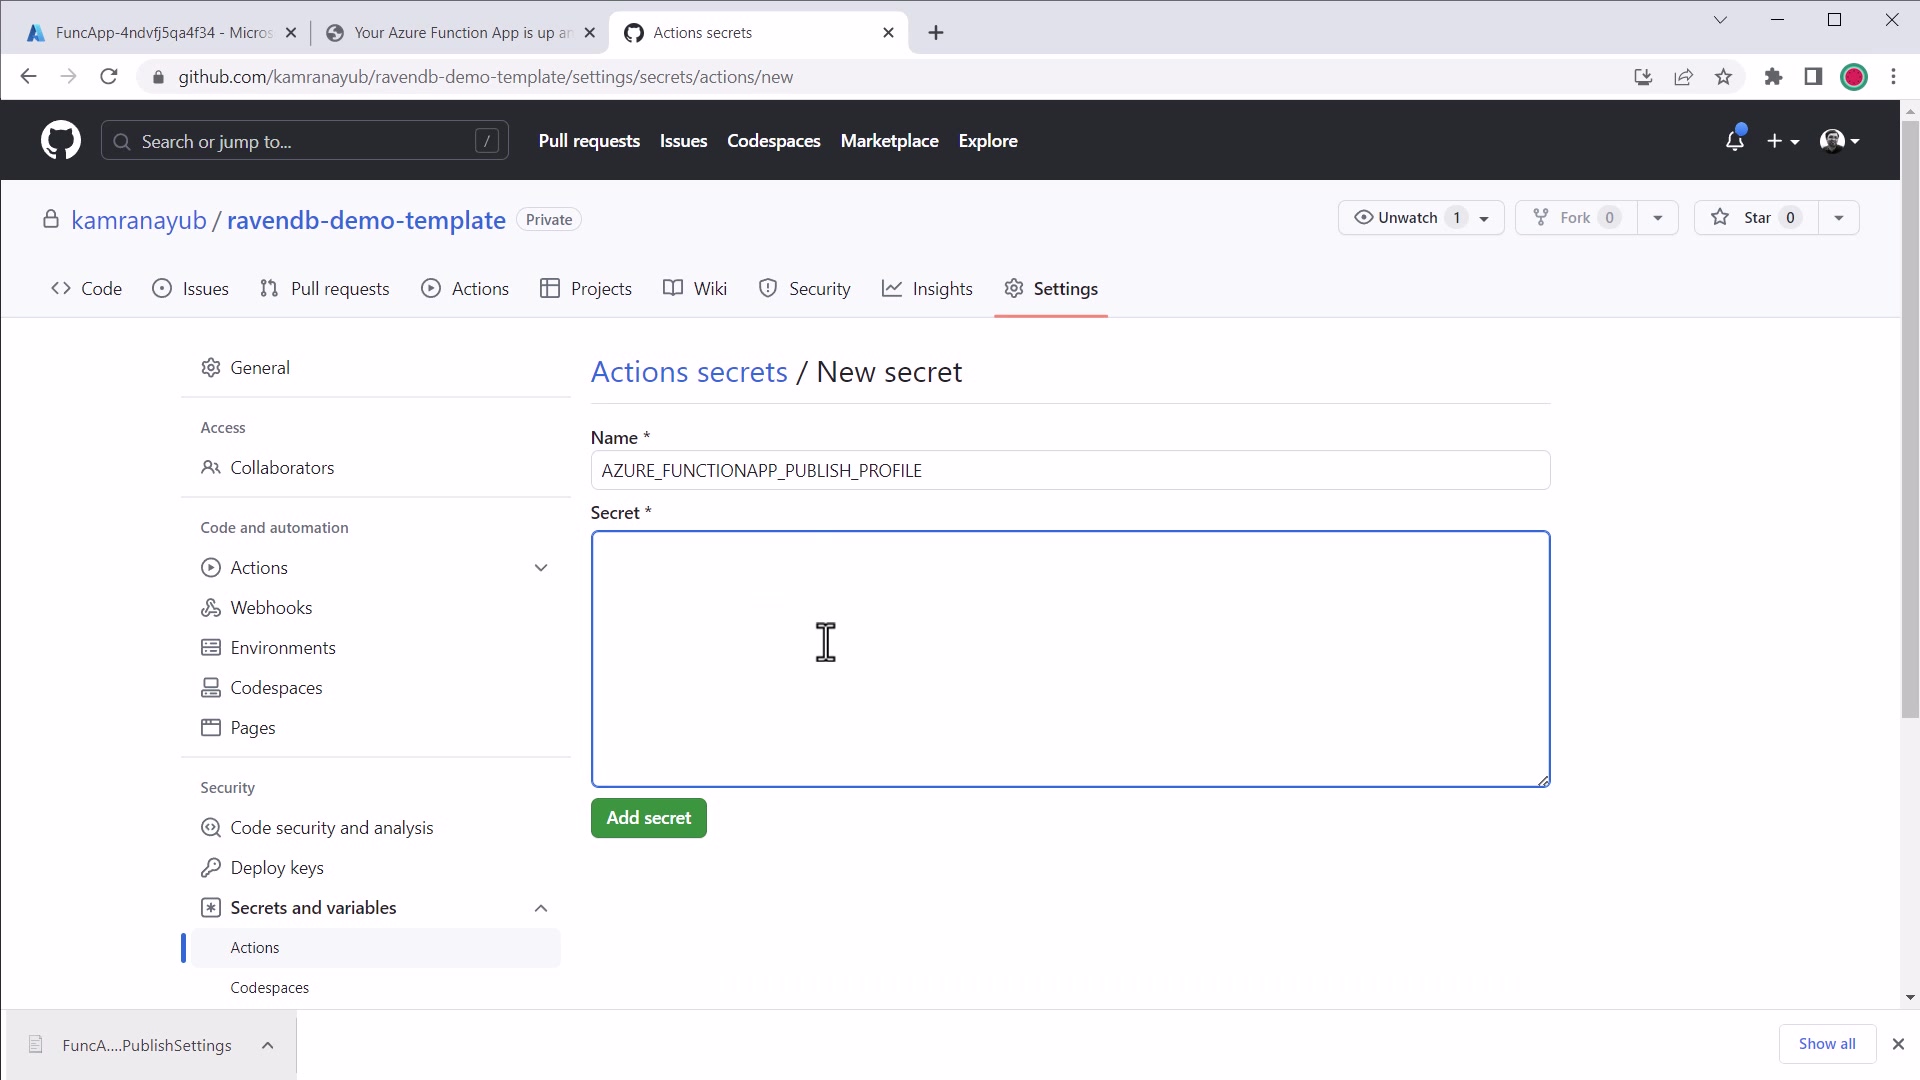Open Unwatch dropdown caret
The image size is (1920, 1080).
[1485, 218]
